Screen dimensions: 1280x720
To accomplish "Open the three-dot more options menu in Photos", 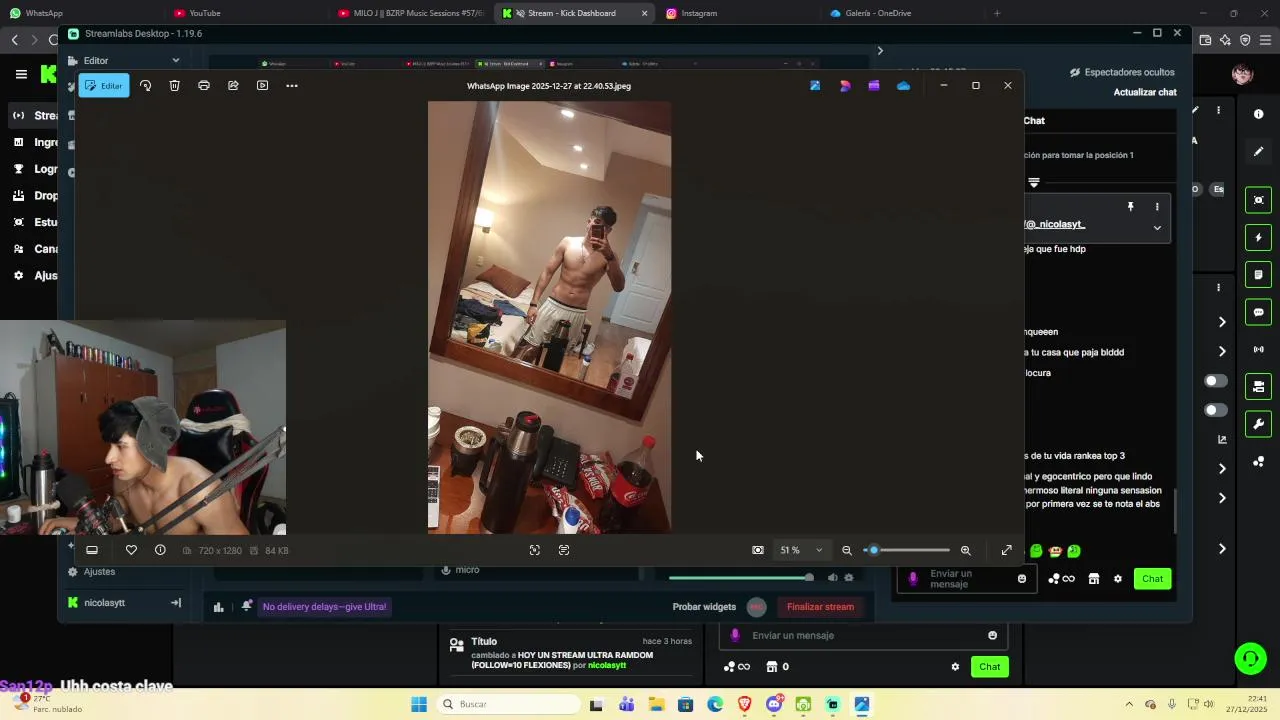I will (x=292, y=85).
